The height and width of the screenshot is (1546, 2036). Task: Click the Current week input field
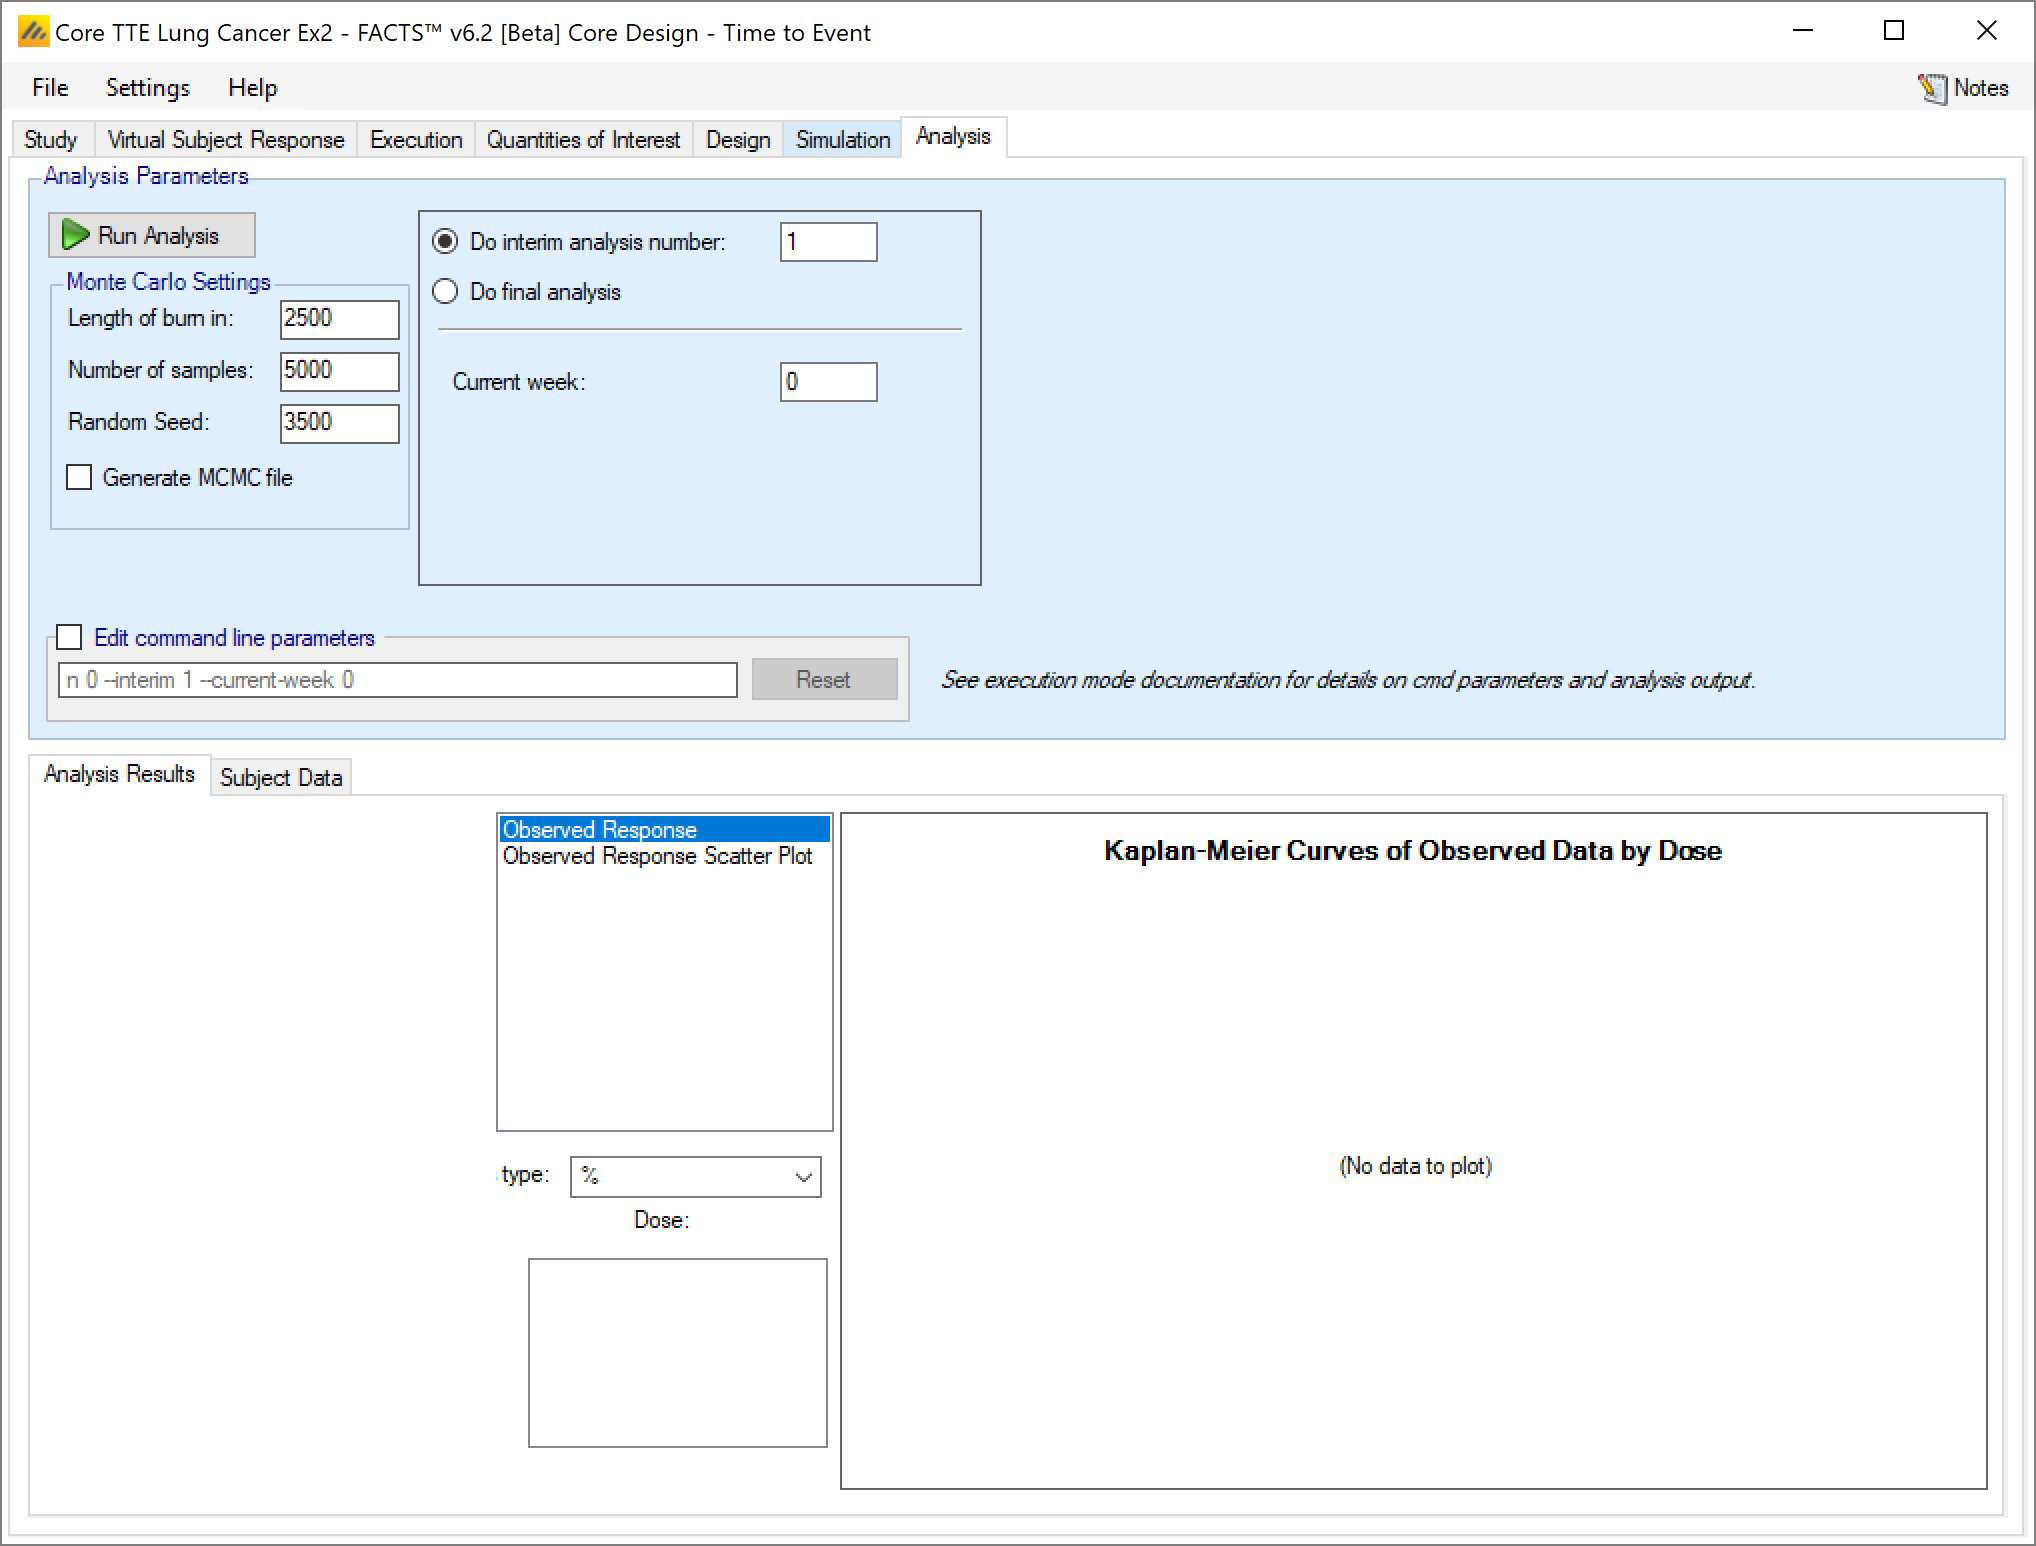[828, 382]
